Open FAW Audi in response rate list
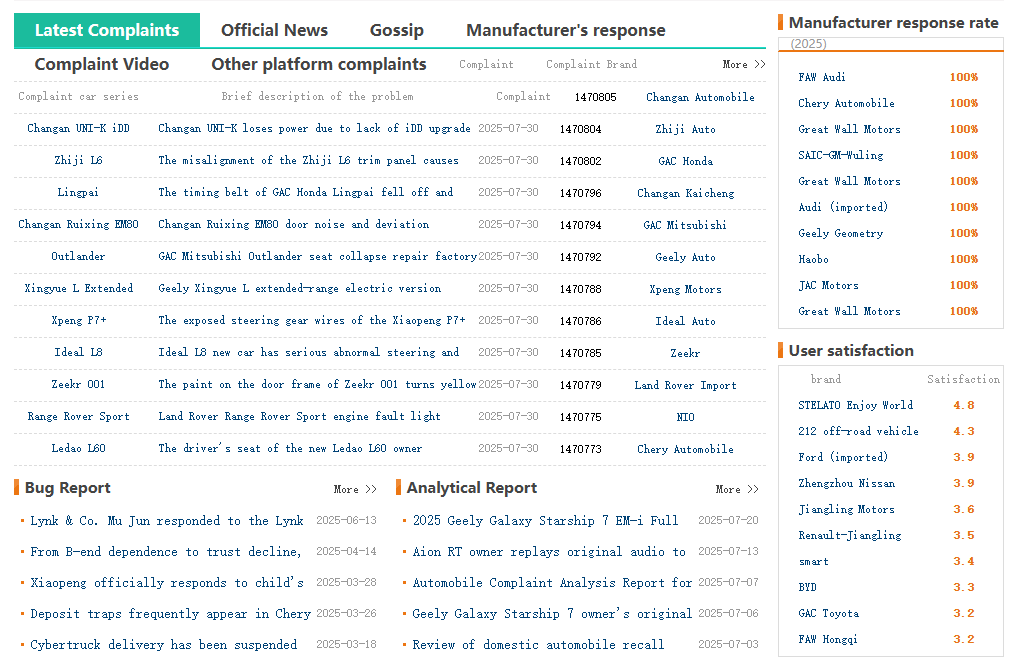The height and width of the screenshot is (664, 1015). point(822,77)
